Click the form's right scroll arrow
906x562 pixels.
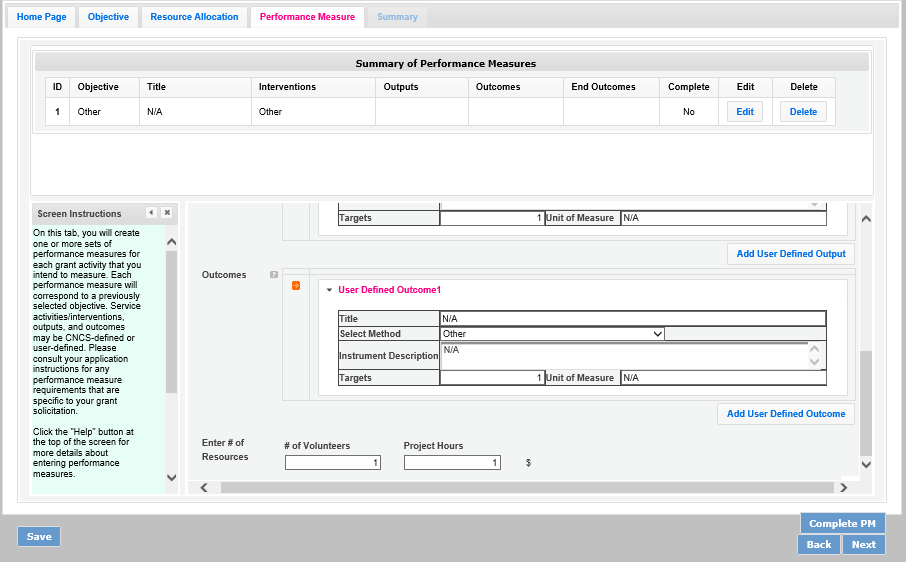[843, 487]
